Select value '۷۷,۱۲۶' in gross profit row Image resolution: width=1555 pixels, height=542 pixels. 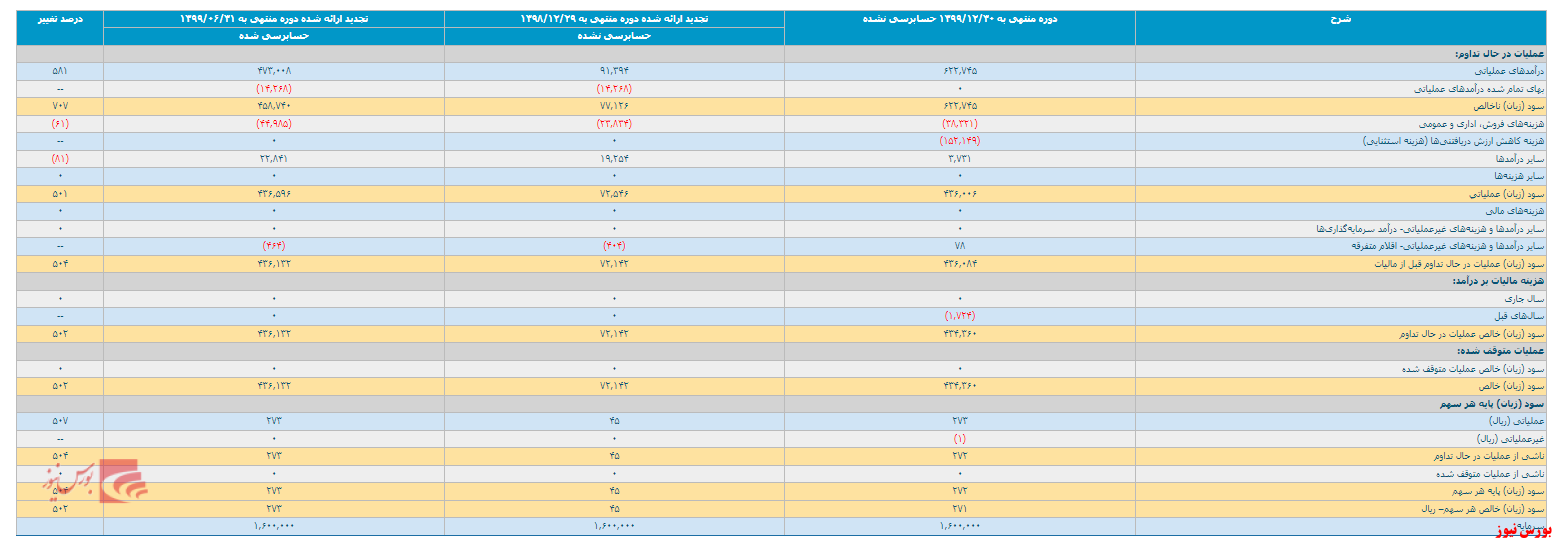click(614, 105)
